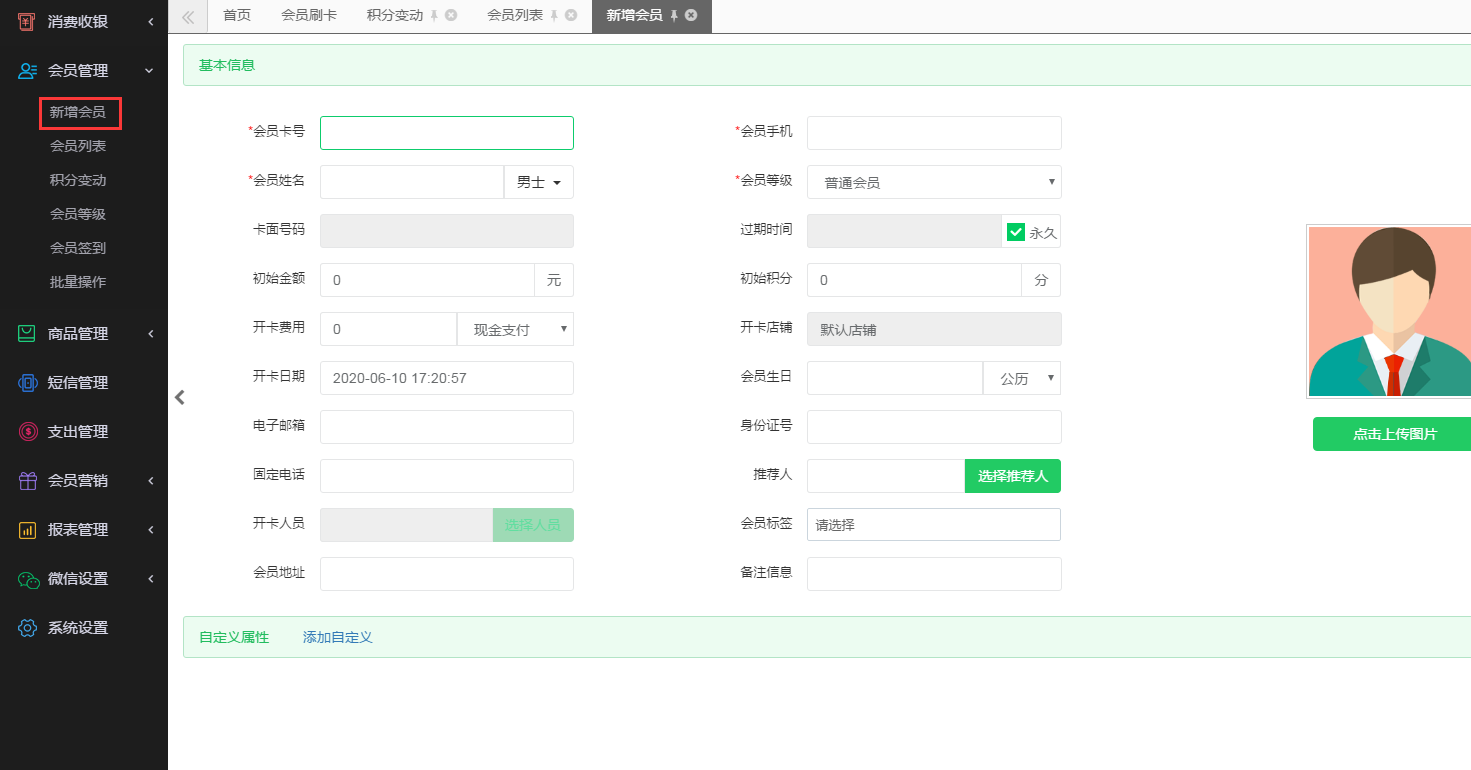The height and width of the screenshot is (770, 1471).
Task: Close the 会员列表 tab
Action: [571, 15]
